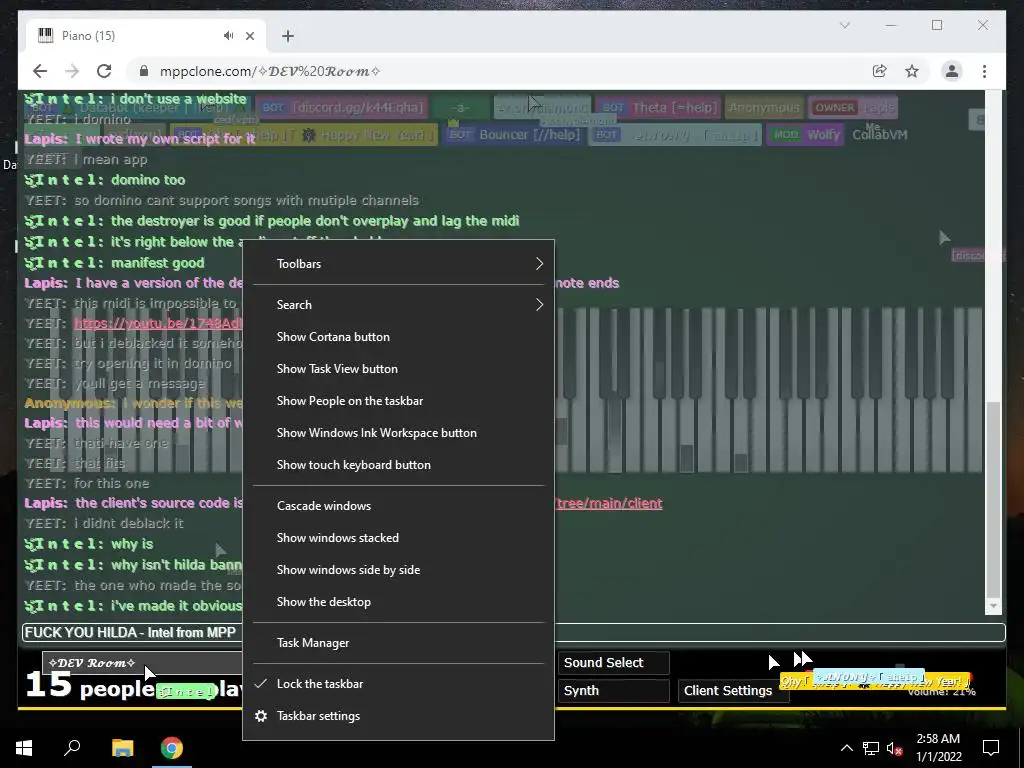Viewport: 1024px width, 768px height.
Task: Click the chat scrollbar thumb
Action: [x=993, y=500]
